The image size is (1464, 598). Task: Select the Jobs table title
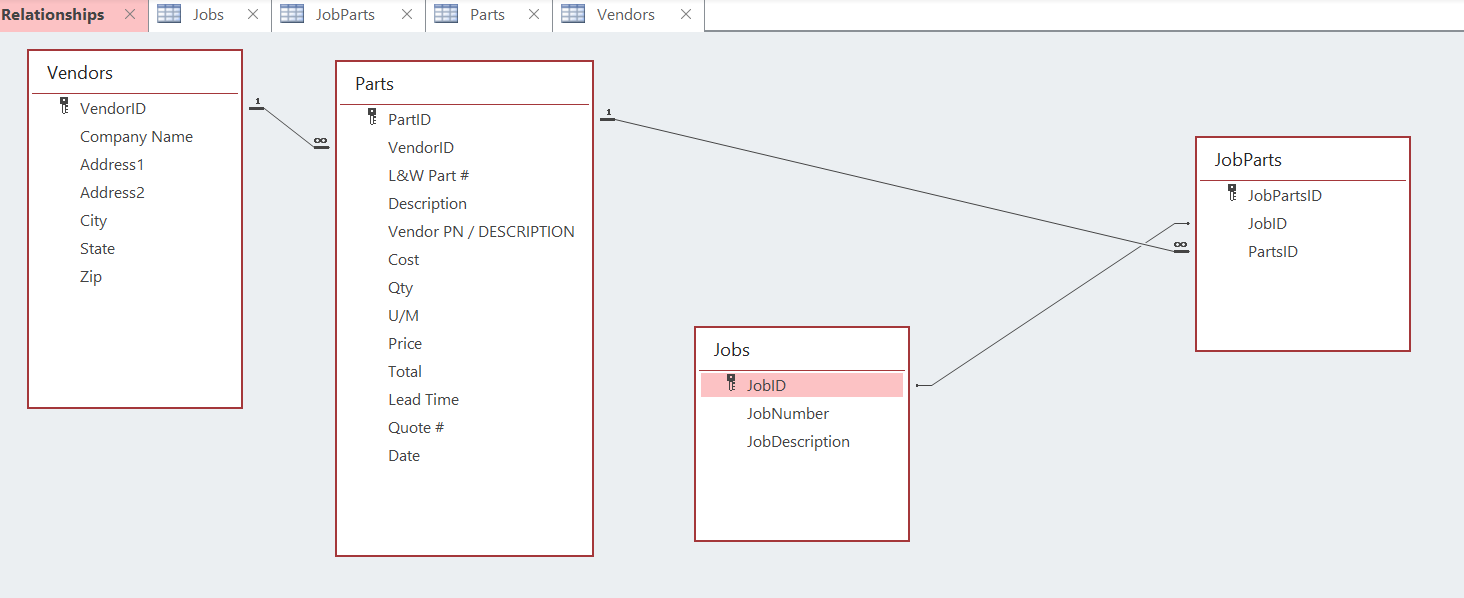pos(732,350)
